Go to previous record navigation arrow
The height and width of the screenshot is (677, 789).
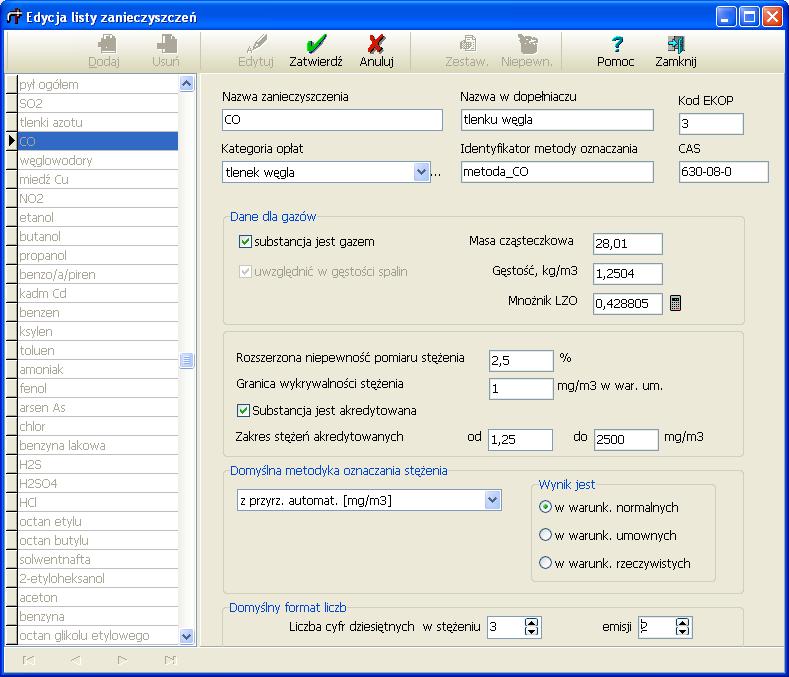75,660
